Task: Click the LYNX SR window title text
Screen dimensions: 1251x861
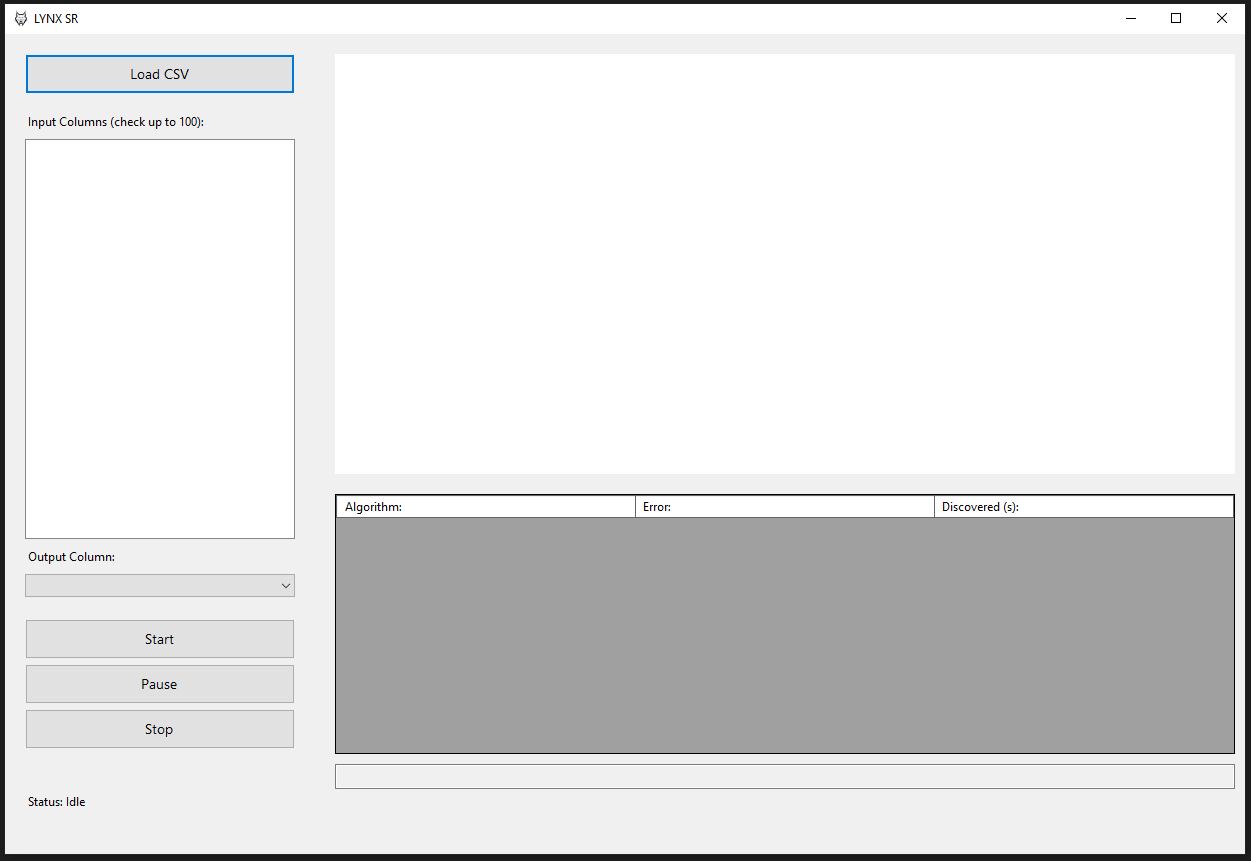Action: click(56, 18)
